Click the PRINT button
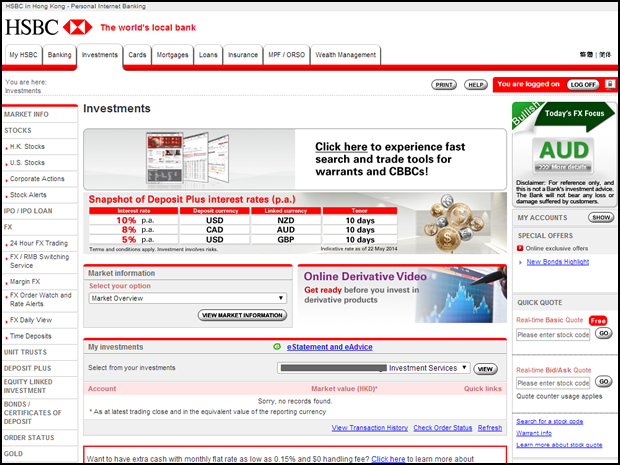Screen dimensions: 620x465 [444, 85]
